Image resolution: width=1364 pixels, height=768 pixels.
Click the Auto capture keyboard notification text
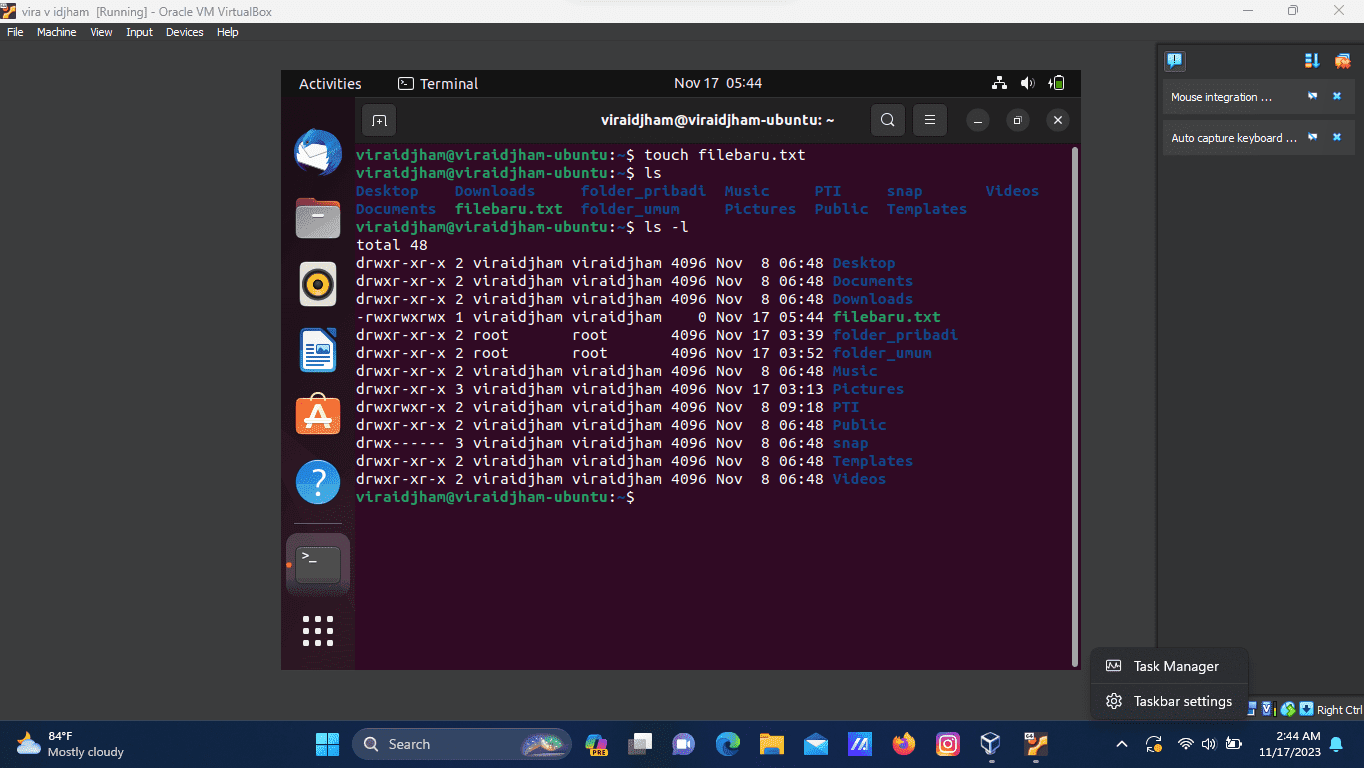coord(1233,138)
